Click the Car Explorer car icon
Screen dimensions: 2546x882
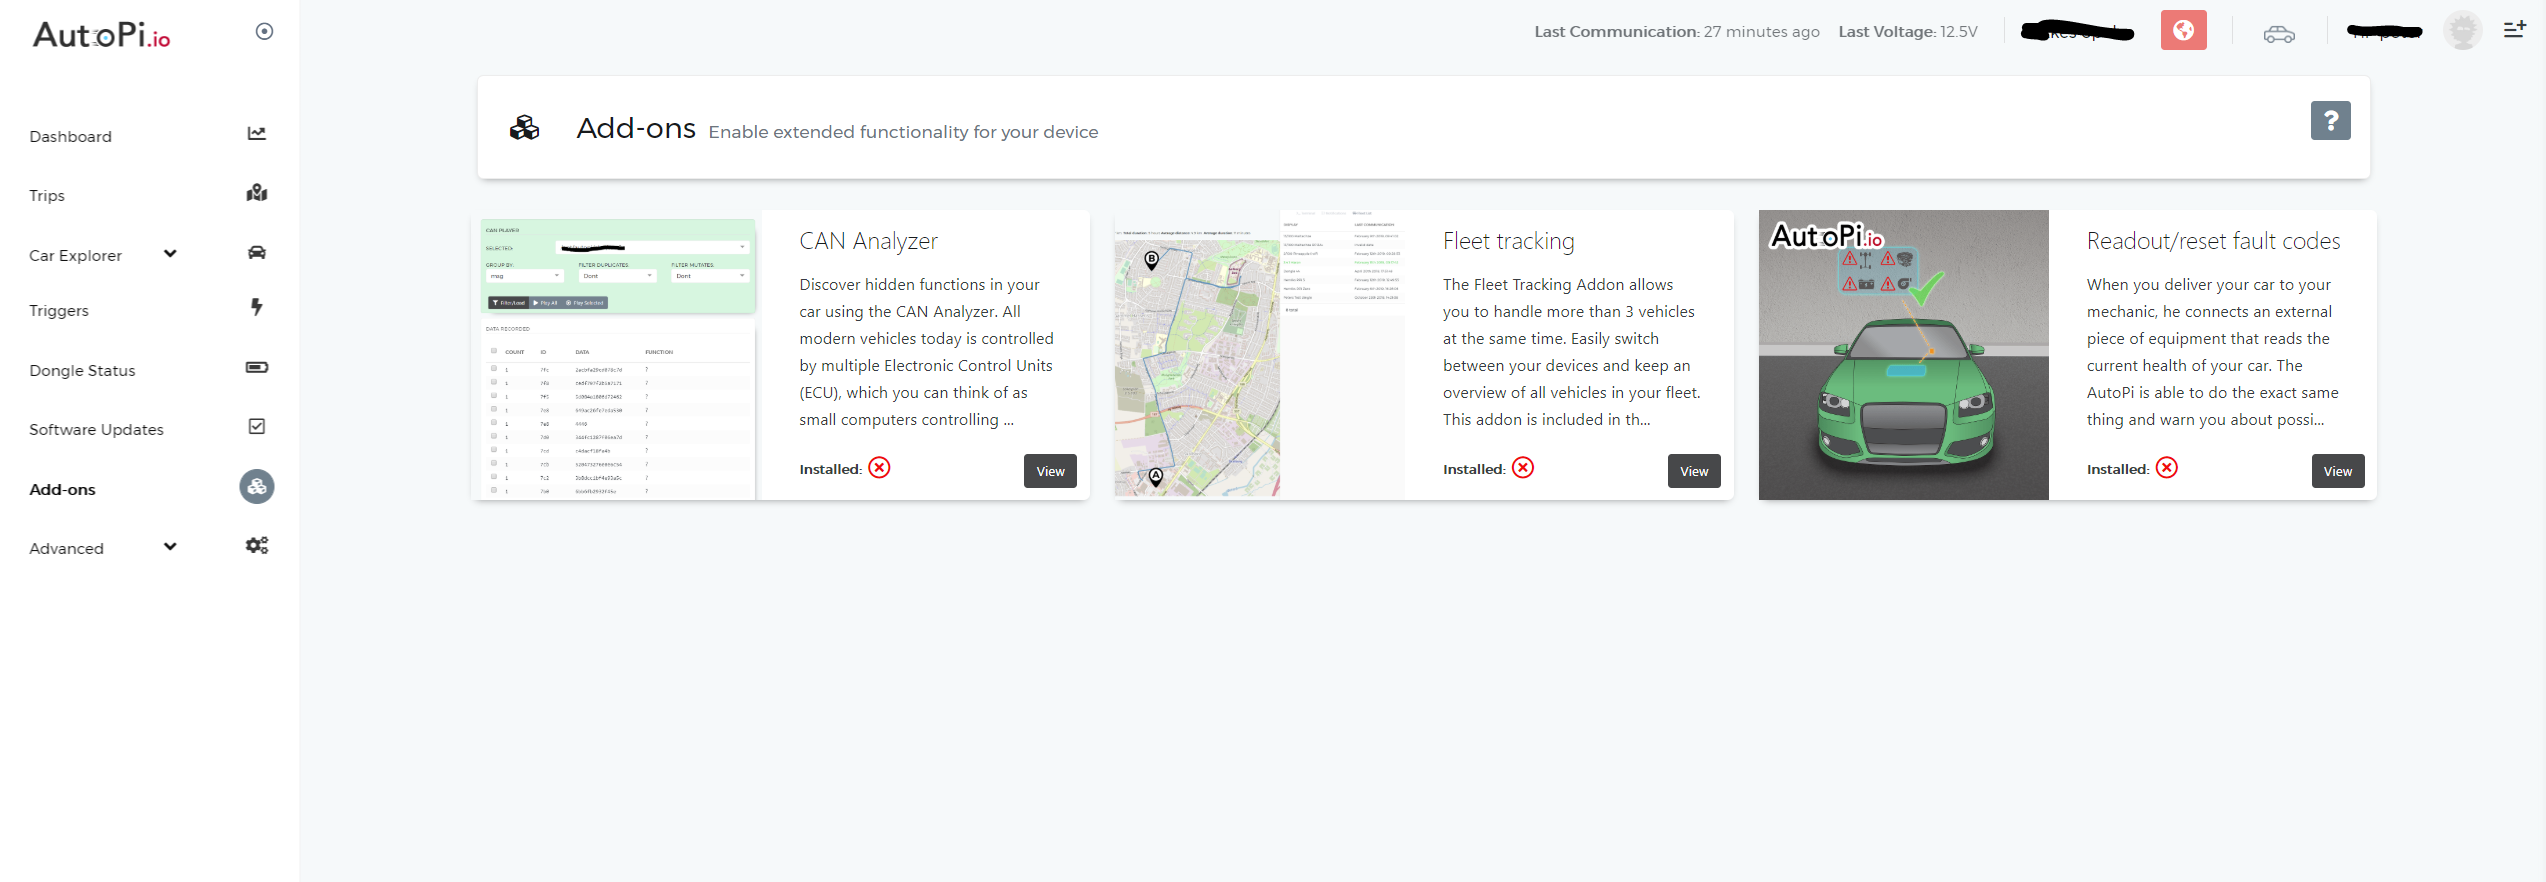tap(257, 252)
